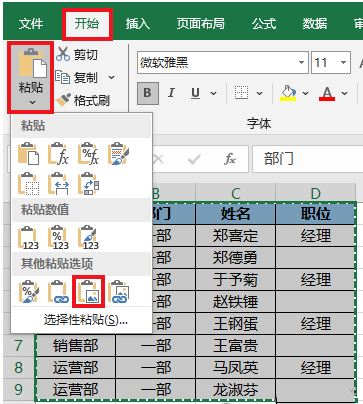The width and height of the screenshot is (363, 404).
Task: Choose Paste Linked Picture icon
Action: pyautogui.click(x=118, y=292)
